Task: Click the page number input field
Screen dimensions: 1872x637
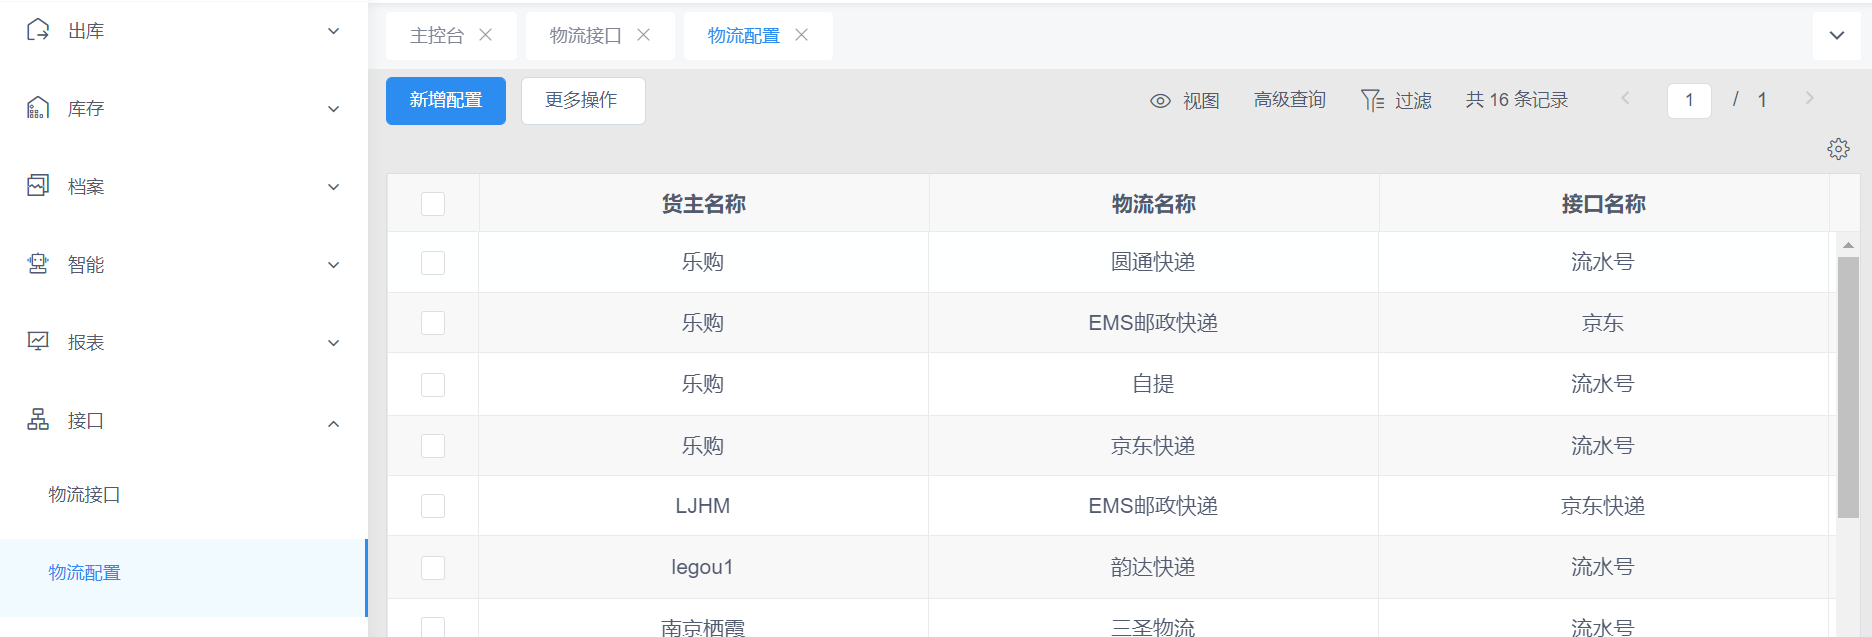Action: pyautogui.click(x=1689, y=100)
